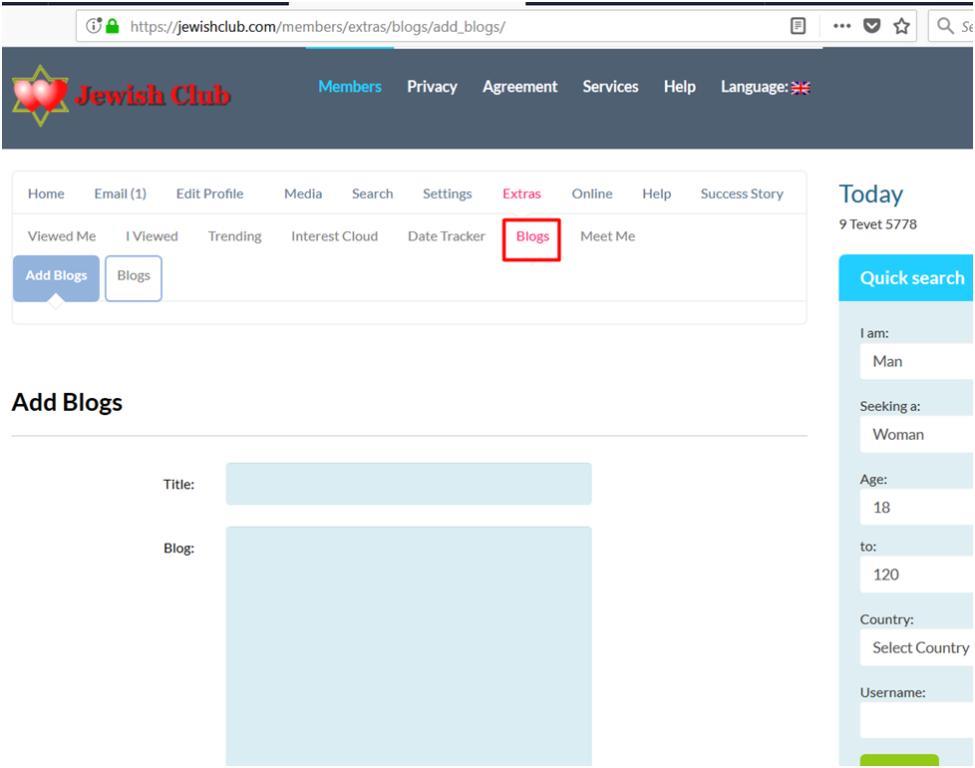Click the search magnifier icon in browser
This screenshot has height=768, width=975.
pos(945,26)
